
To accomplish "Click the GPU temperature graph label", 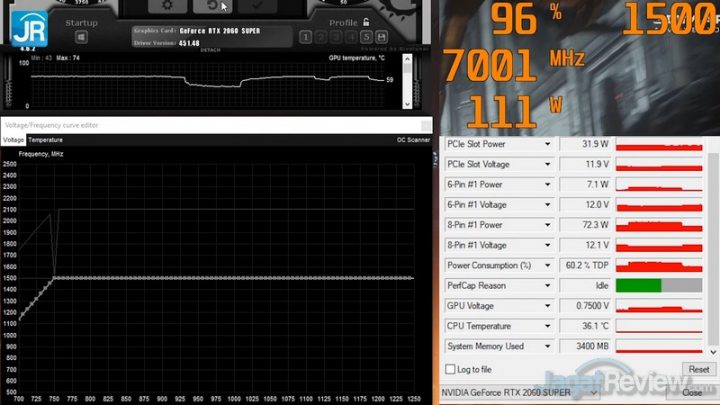I will [357, 58].
